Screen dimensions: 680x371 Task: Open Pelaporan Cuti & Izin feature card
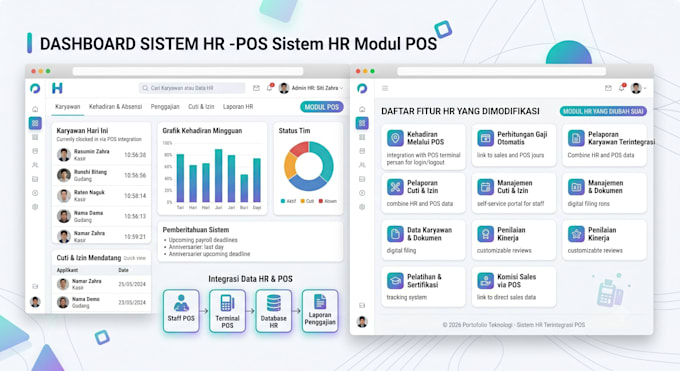(424, 193)
